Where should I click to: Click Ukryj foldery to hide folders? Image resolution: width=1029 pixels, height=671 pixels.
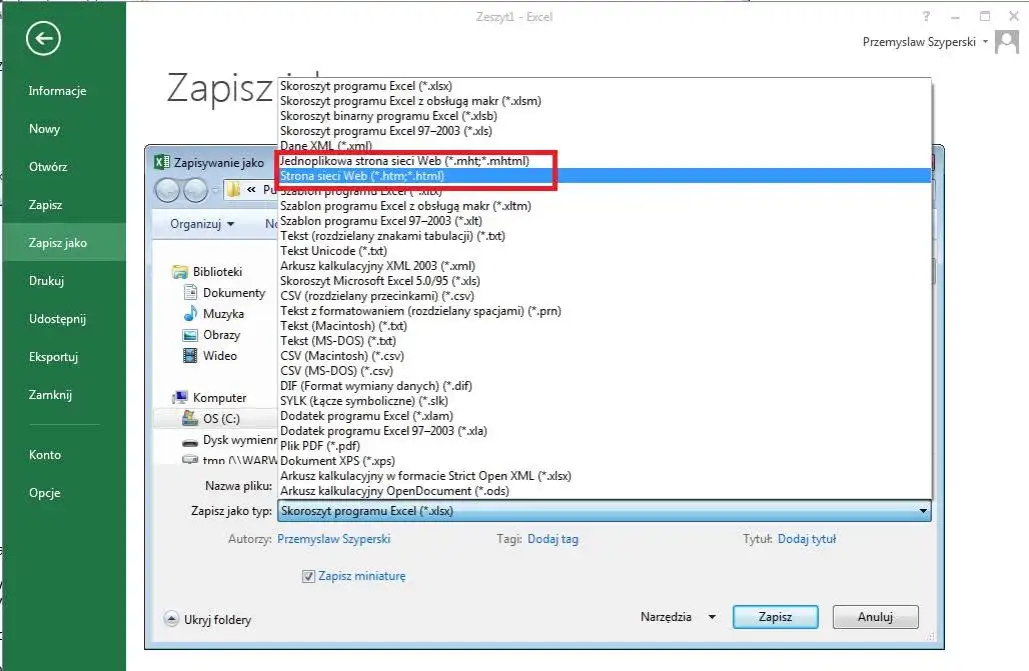(207, 620)
